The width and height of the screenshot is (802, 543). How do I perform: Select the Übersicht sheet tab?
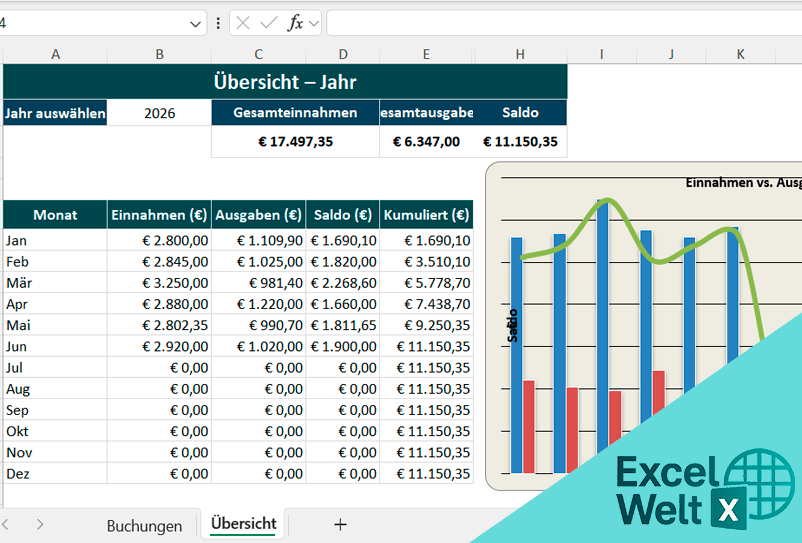click(243, 524)
